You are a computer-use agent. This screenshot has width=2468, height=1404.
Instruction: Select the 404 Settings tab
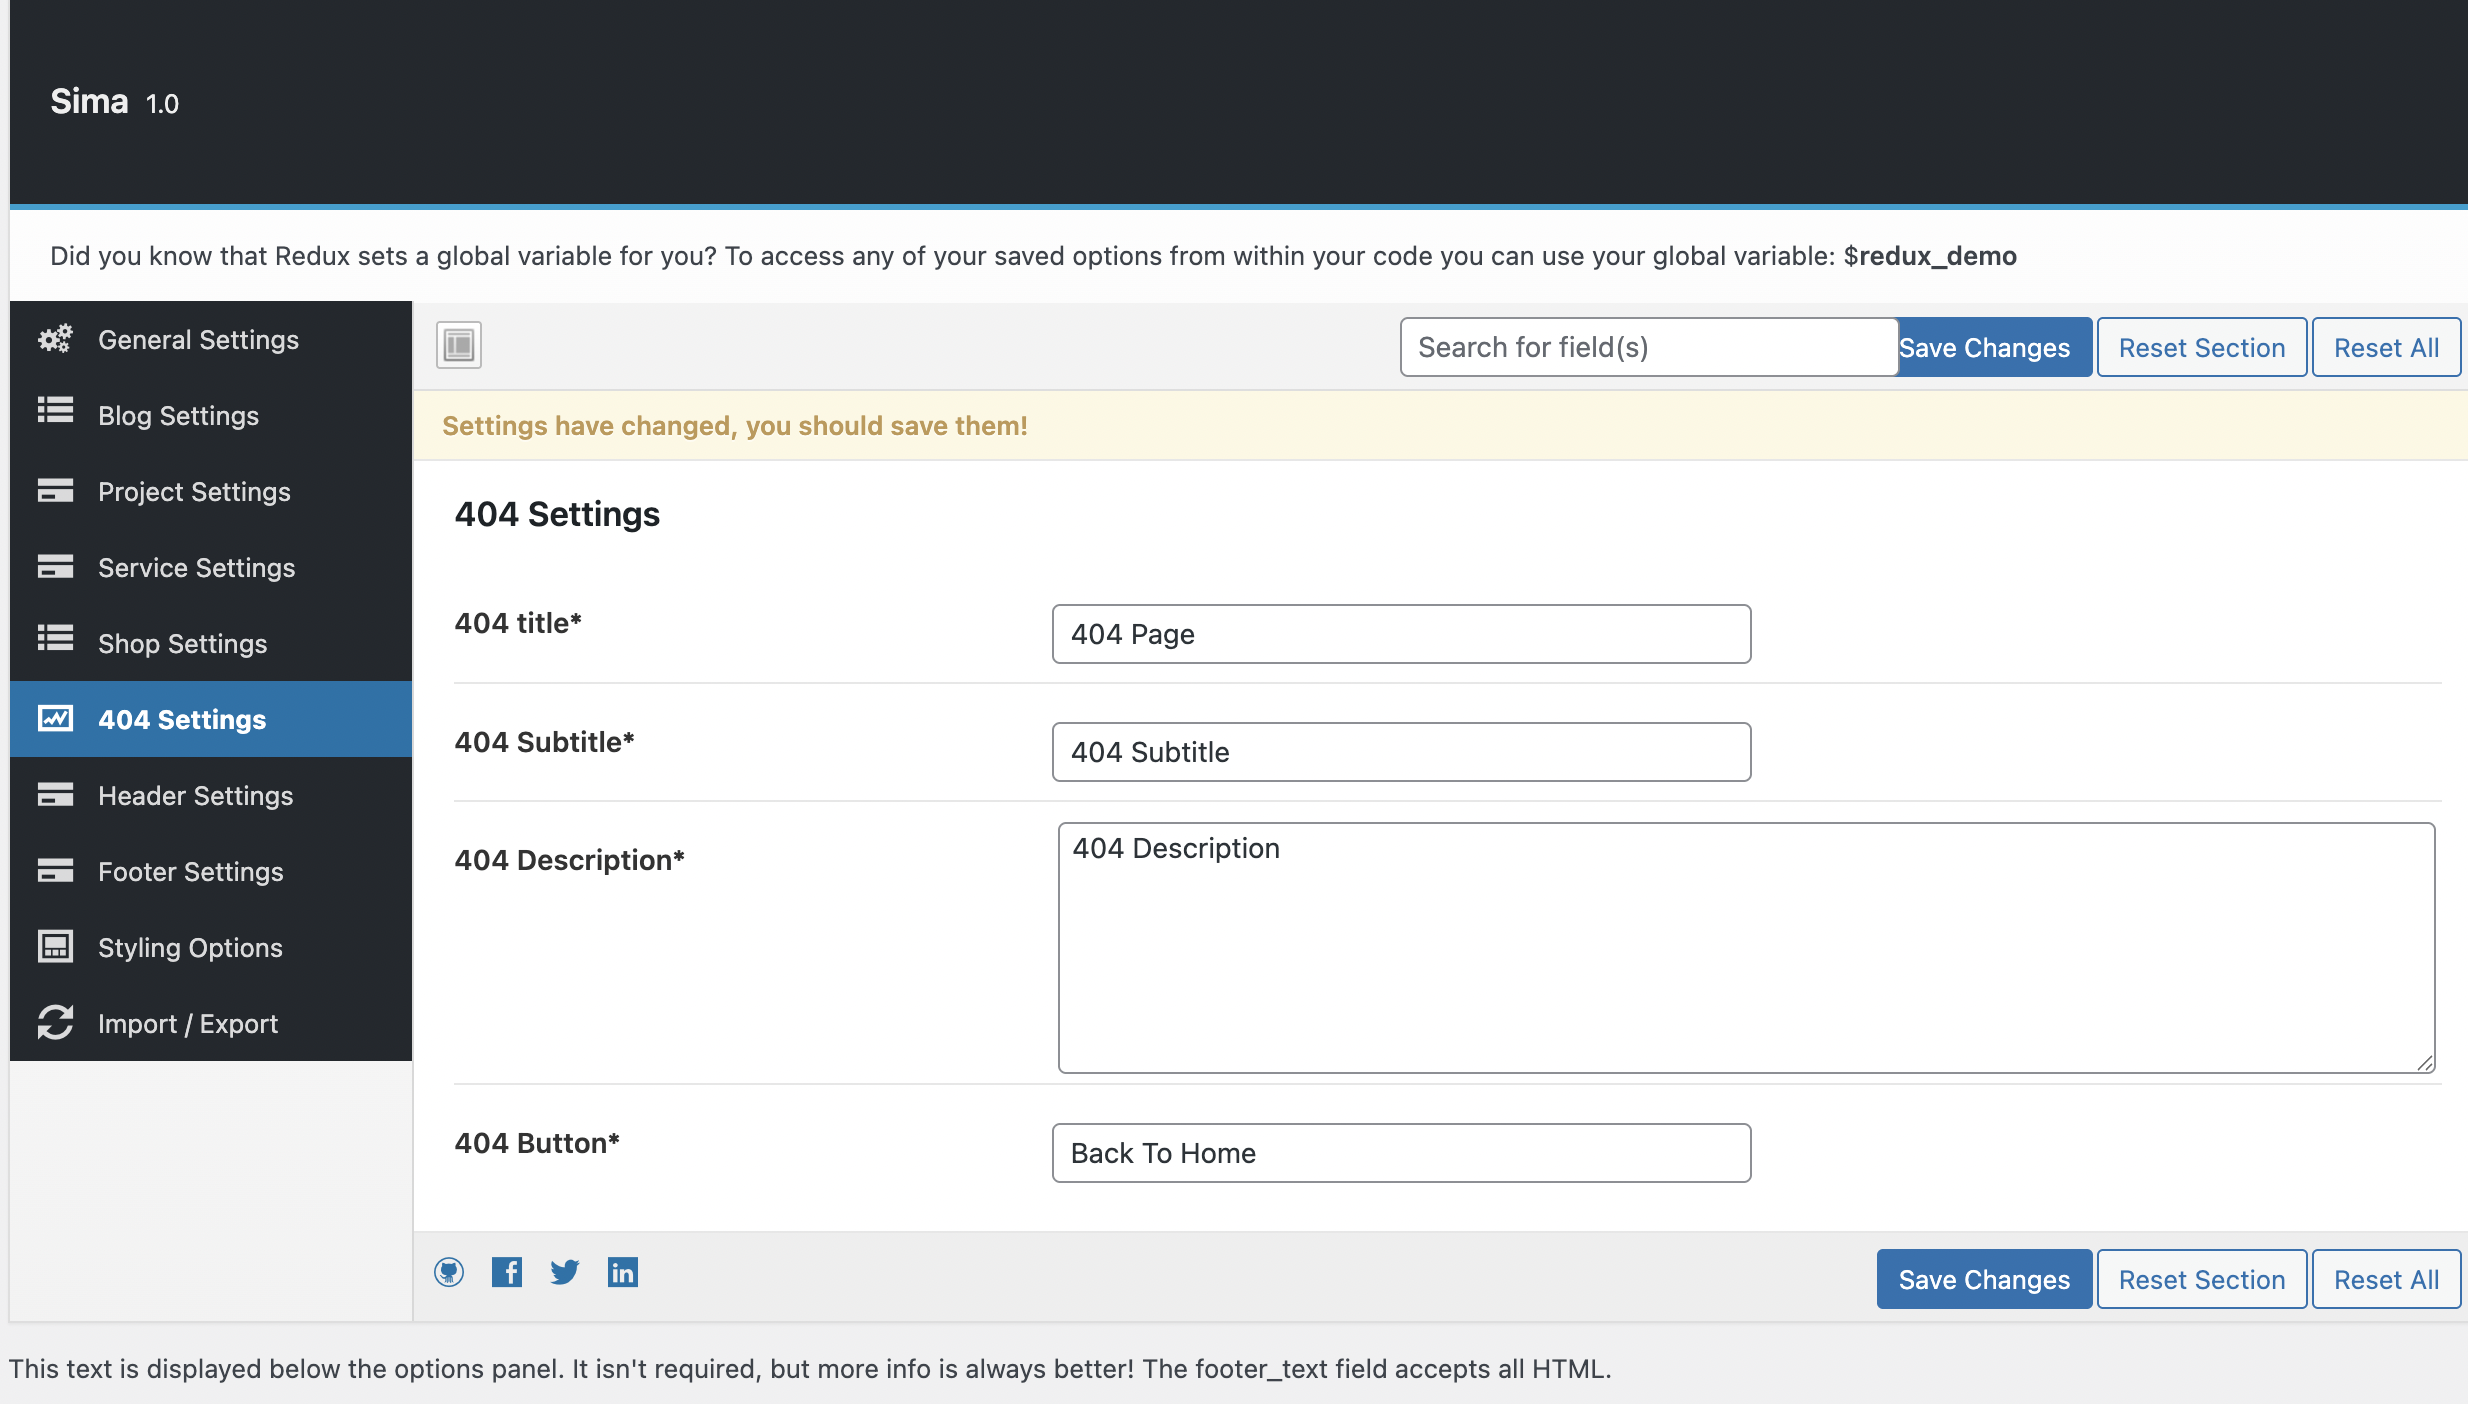point(211,719)
